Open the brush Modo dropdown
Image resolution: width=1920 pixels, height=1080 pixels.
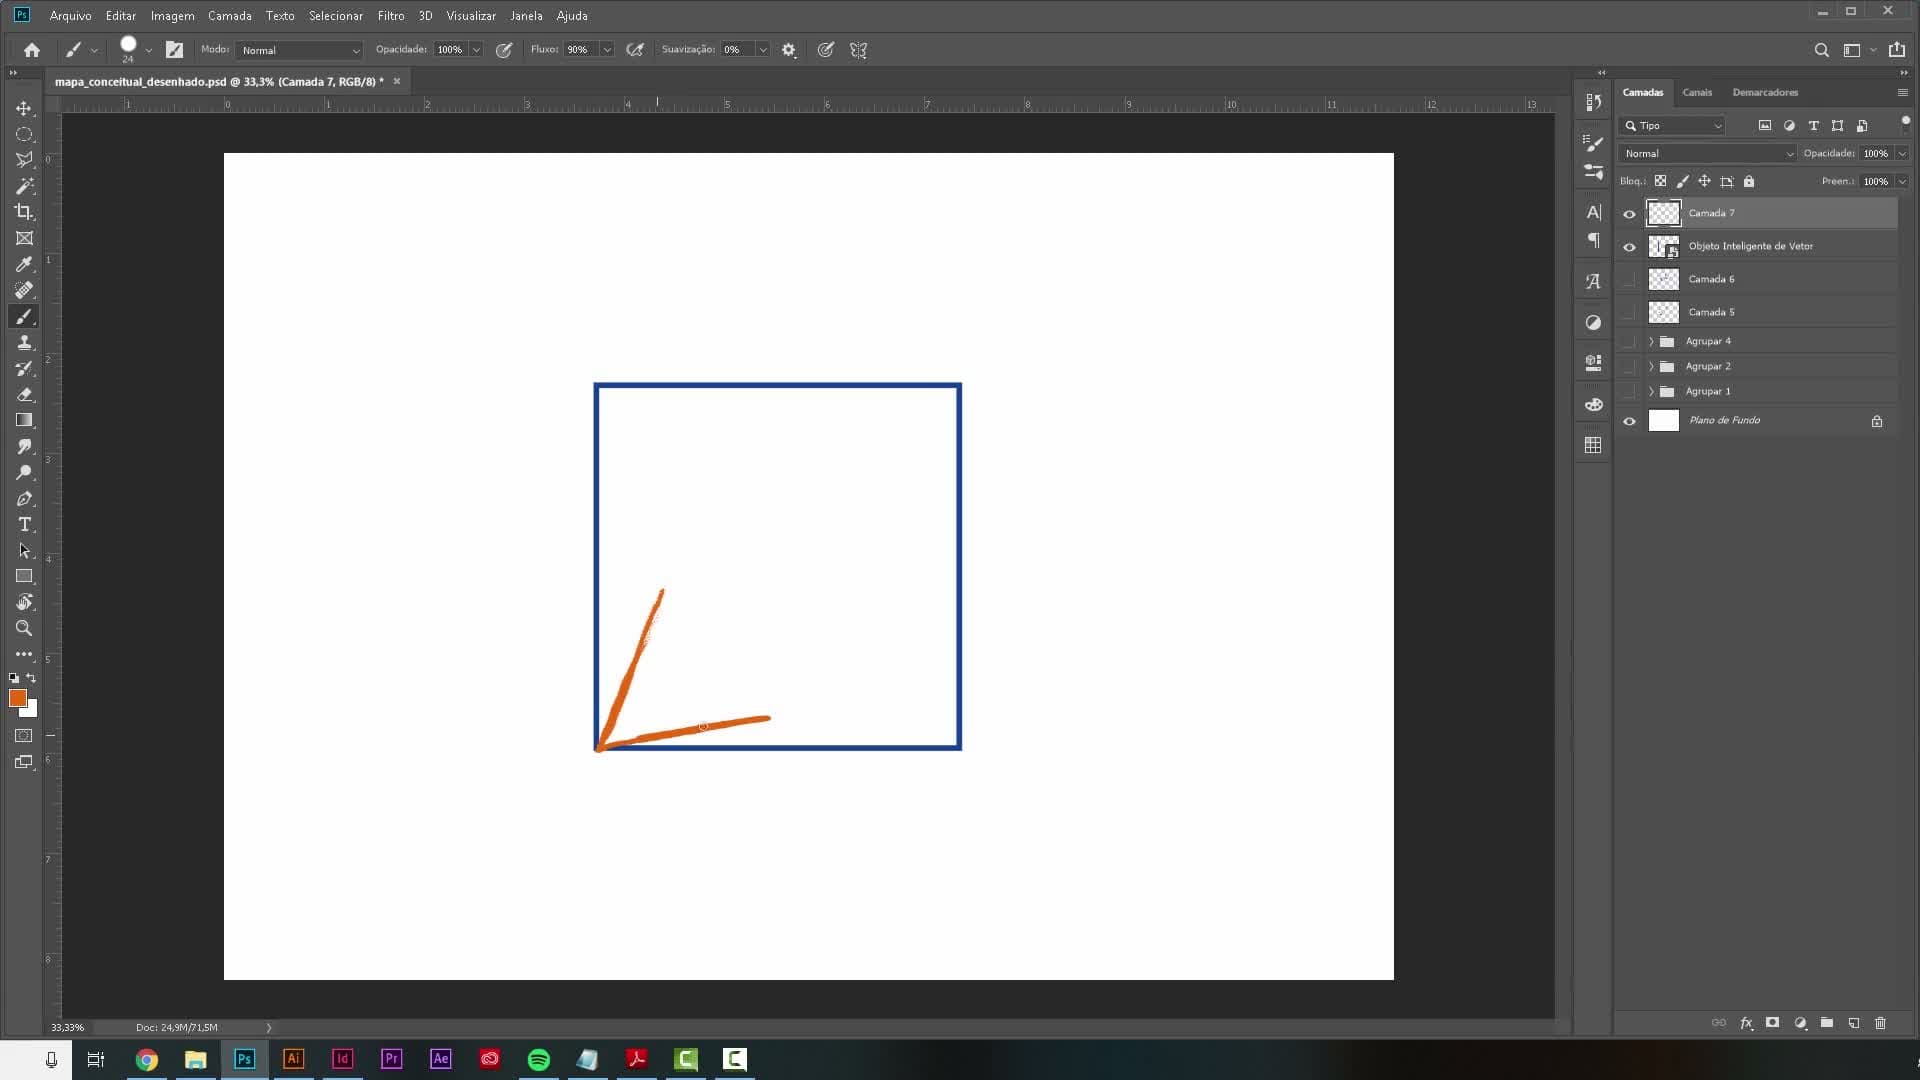(299, 50)
